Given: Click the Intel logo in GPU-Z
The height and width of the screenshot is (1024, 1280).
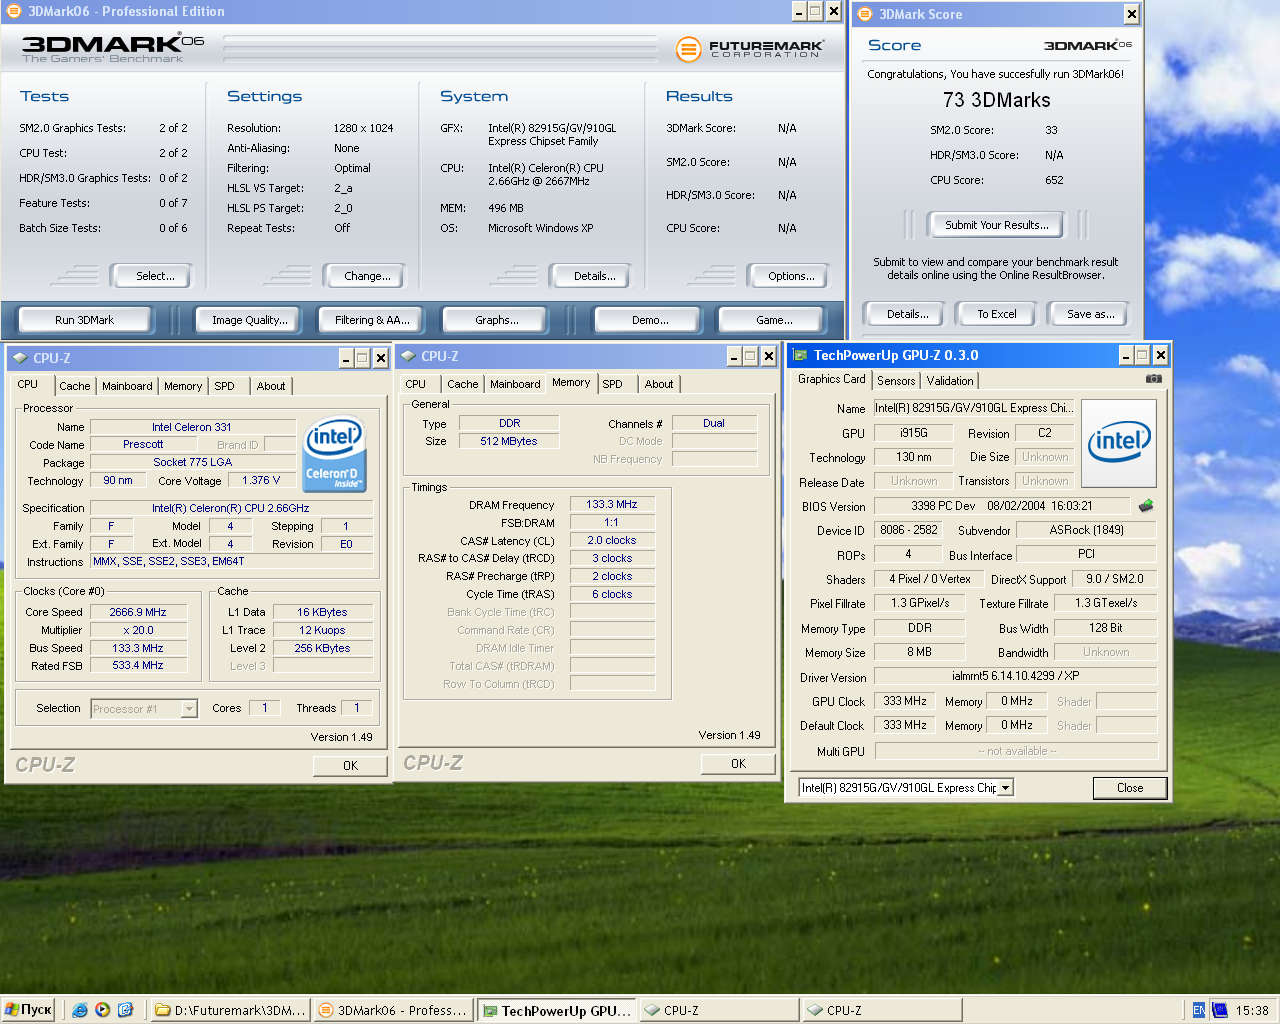Looking at the screenshot, I should pyautogui.click(x=1119, y=443).
